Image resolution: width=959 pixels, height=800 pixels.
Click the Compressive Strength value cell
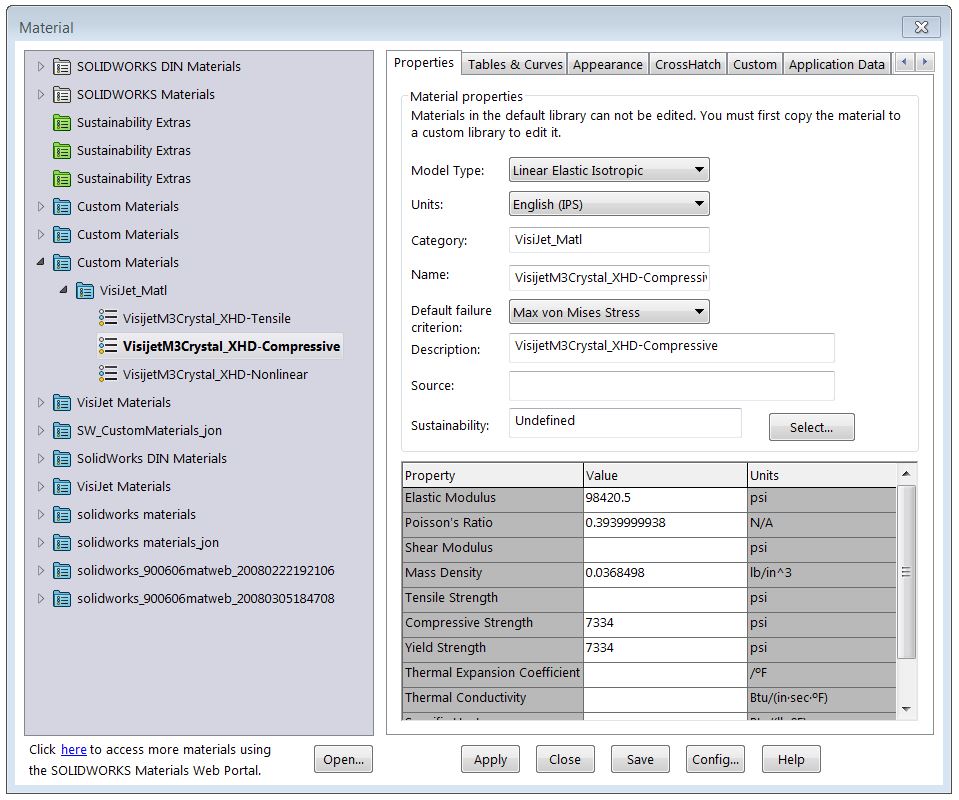click(665, 623)
